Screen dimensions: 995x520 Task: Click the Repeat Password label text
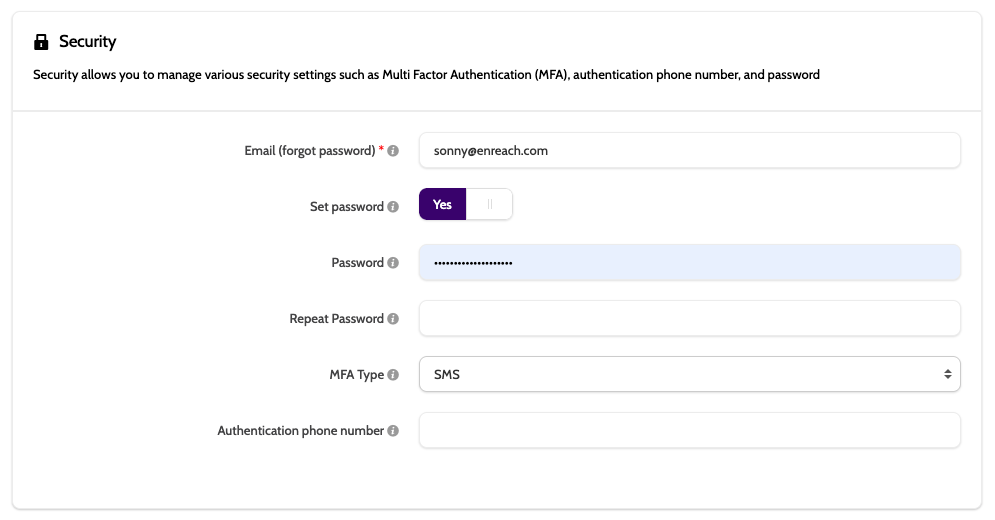tap(336, 318)
